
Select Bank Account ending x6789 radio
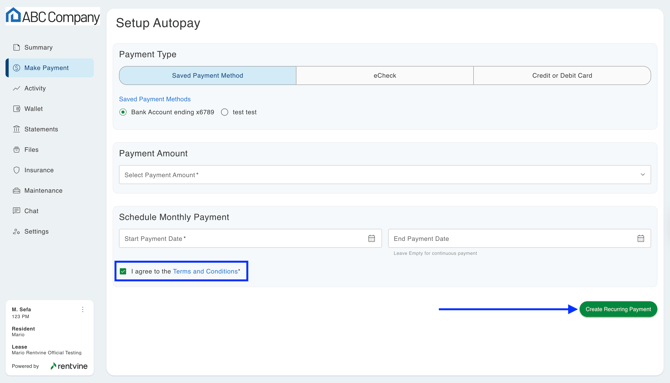point(123,112)
